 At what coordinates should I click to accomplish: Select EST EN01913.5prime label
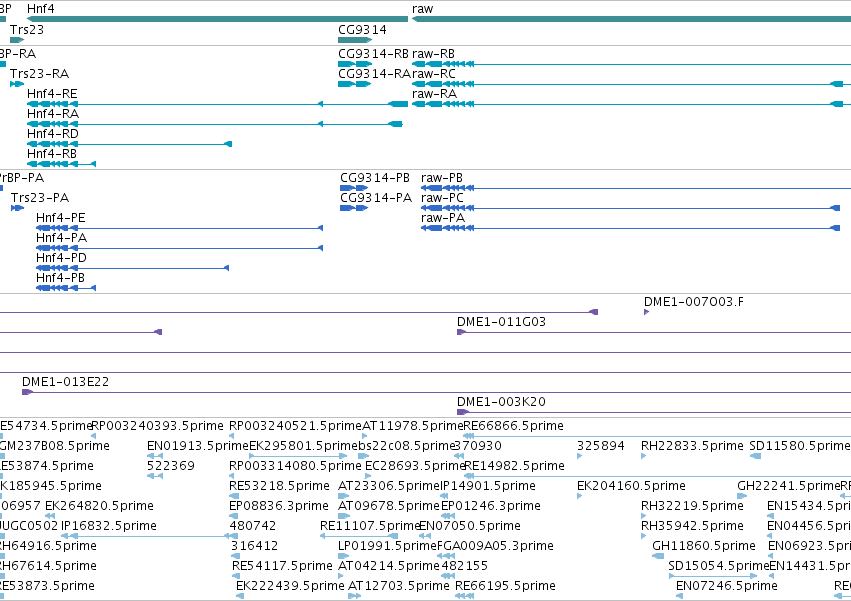point(198,446)
